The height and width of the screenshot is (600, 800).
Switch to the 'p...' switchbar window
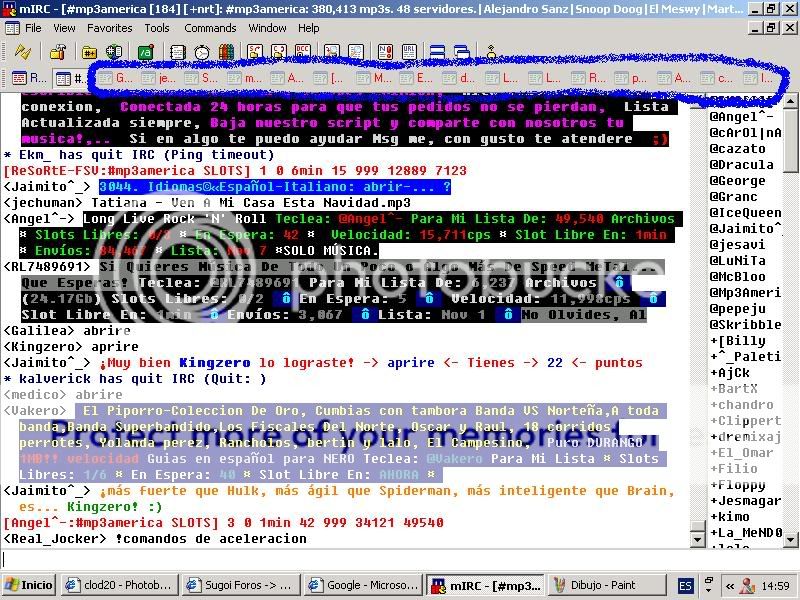pos(631,79)
